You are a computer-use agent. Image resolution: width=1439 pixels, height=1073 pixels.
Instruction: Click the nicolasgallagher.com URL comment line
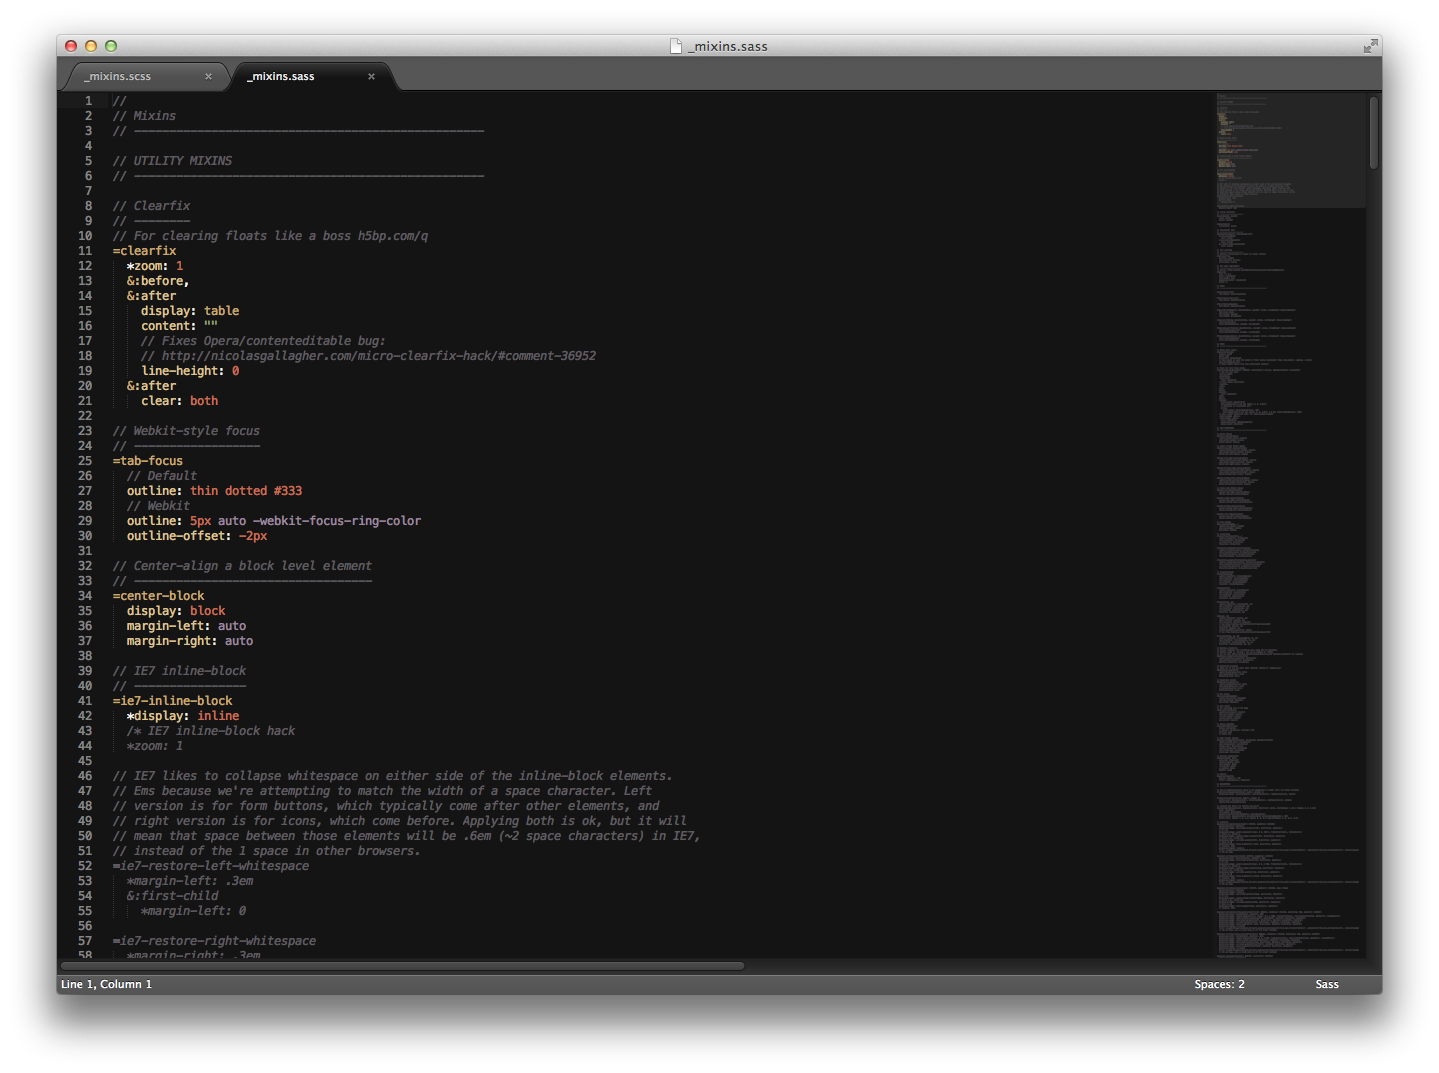click(x=368, y=356)
